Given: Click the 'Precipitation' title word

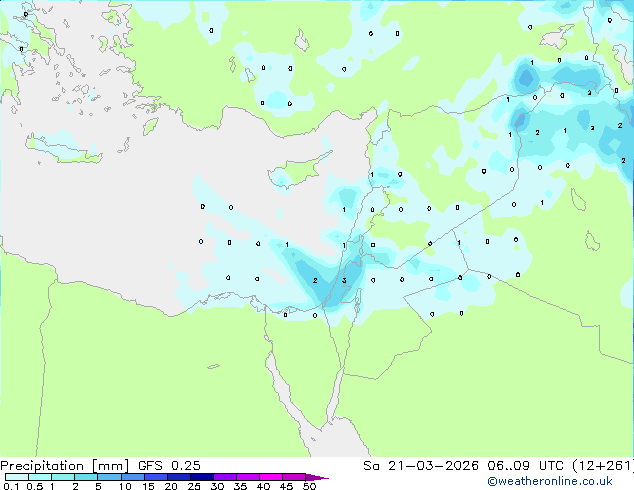Looking at the screenshot, I should [x=42, y=466].
